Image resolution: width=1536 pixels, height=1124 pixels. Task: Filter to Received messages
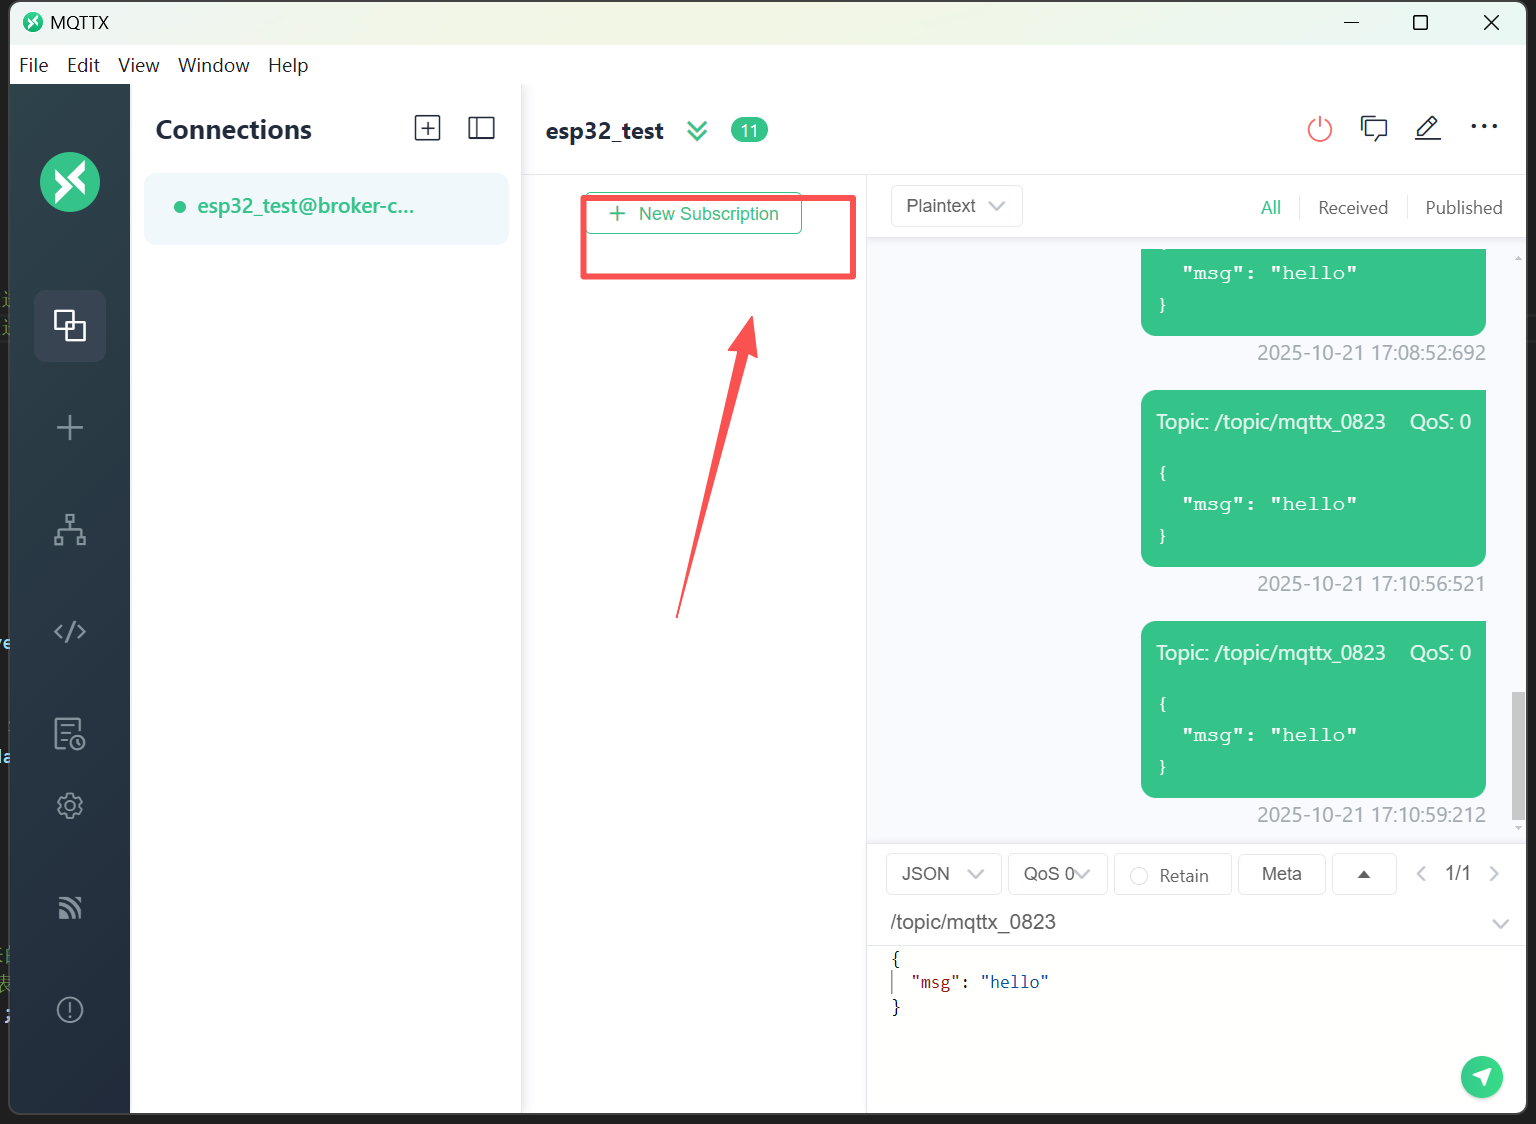coord(1353,208)
